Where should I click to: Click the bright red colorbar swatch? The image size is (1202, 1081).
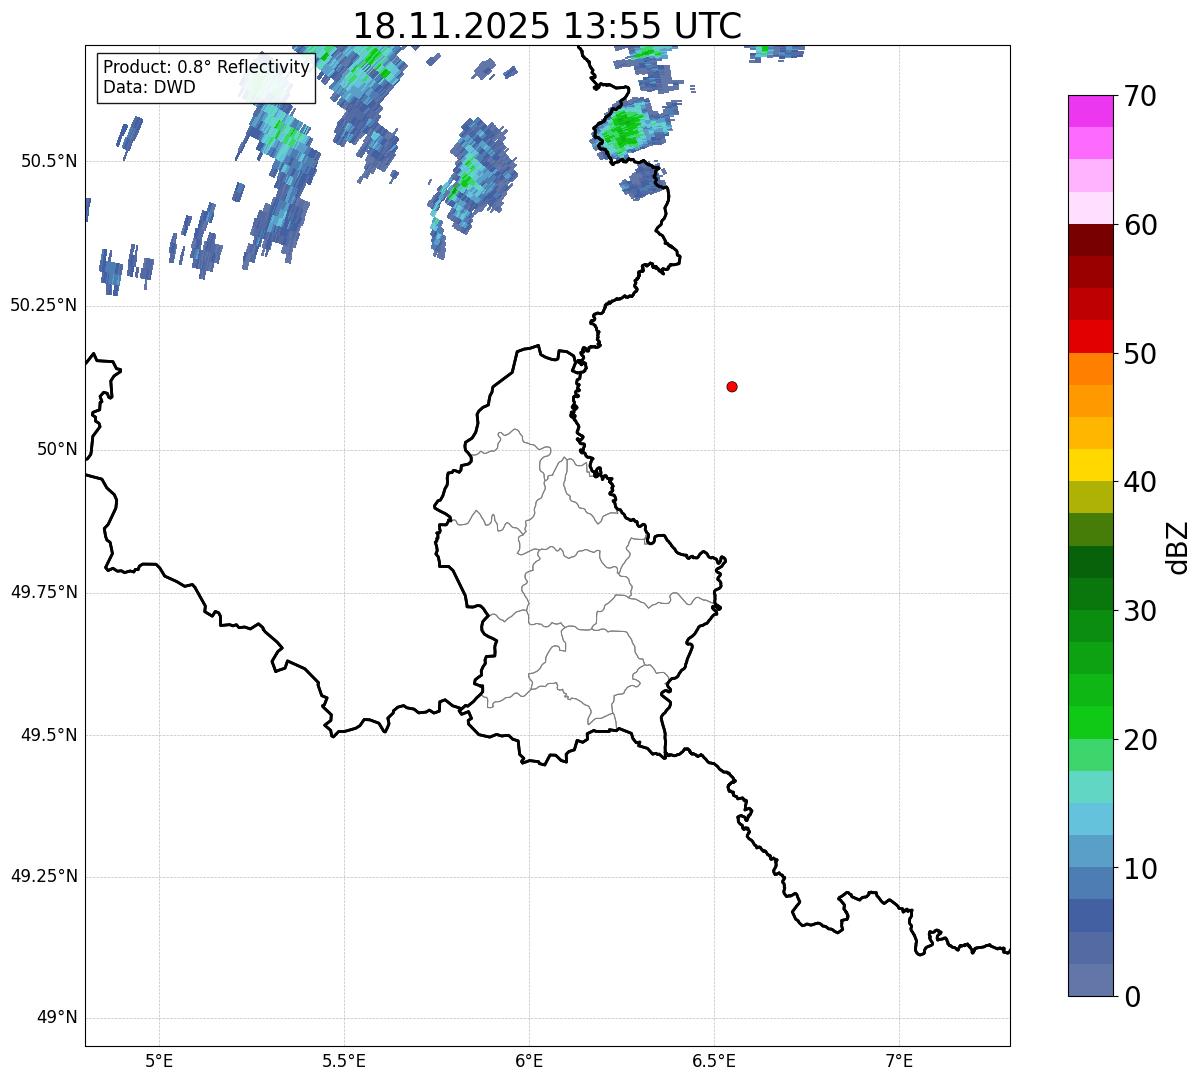[x=1090, y=336]
